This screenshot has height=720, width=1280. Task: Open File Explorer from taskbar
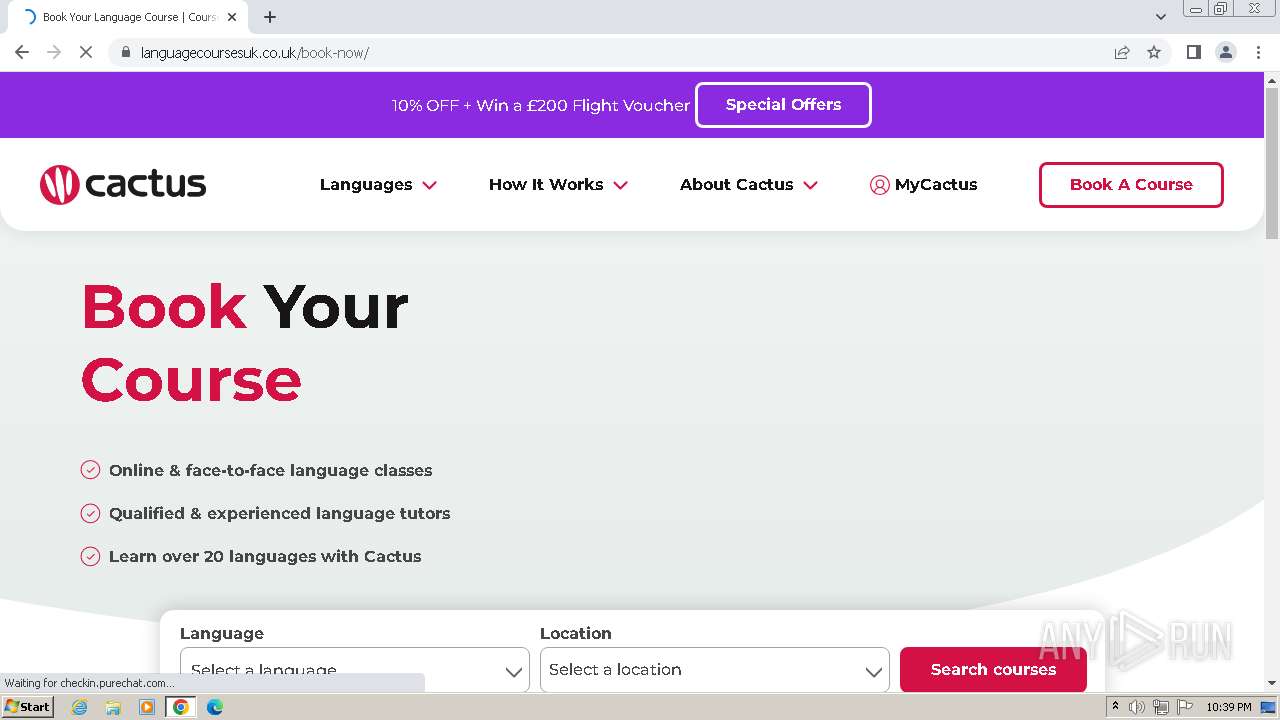(113, 707)
